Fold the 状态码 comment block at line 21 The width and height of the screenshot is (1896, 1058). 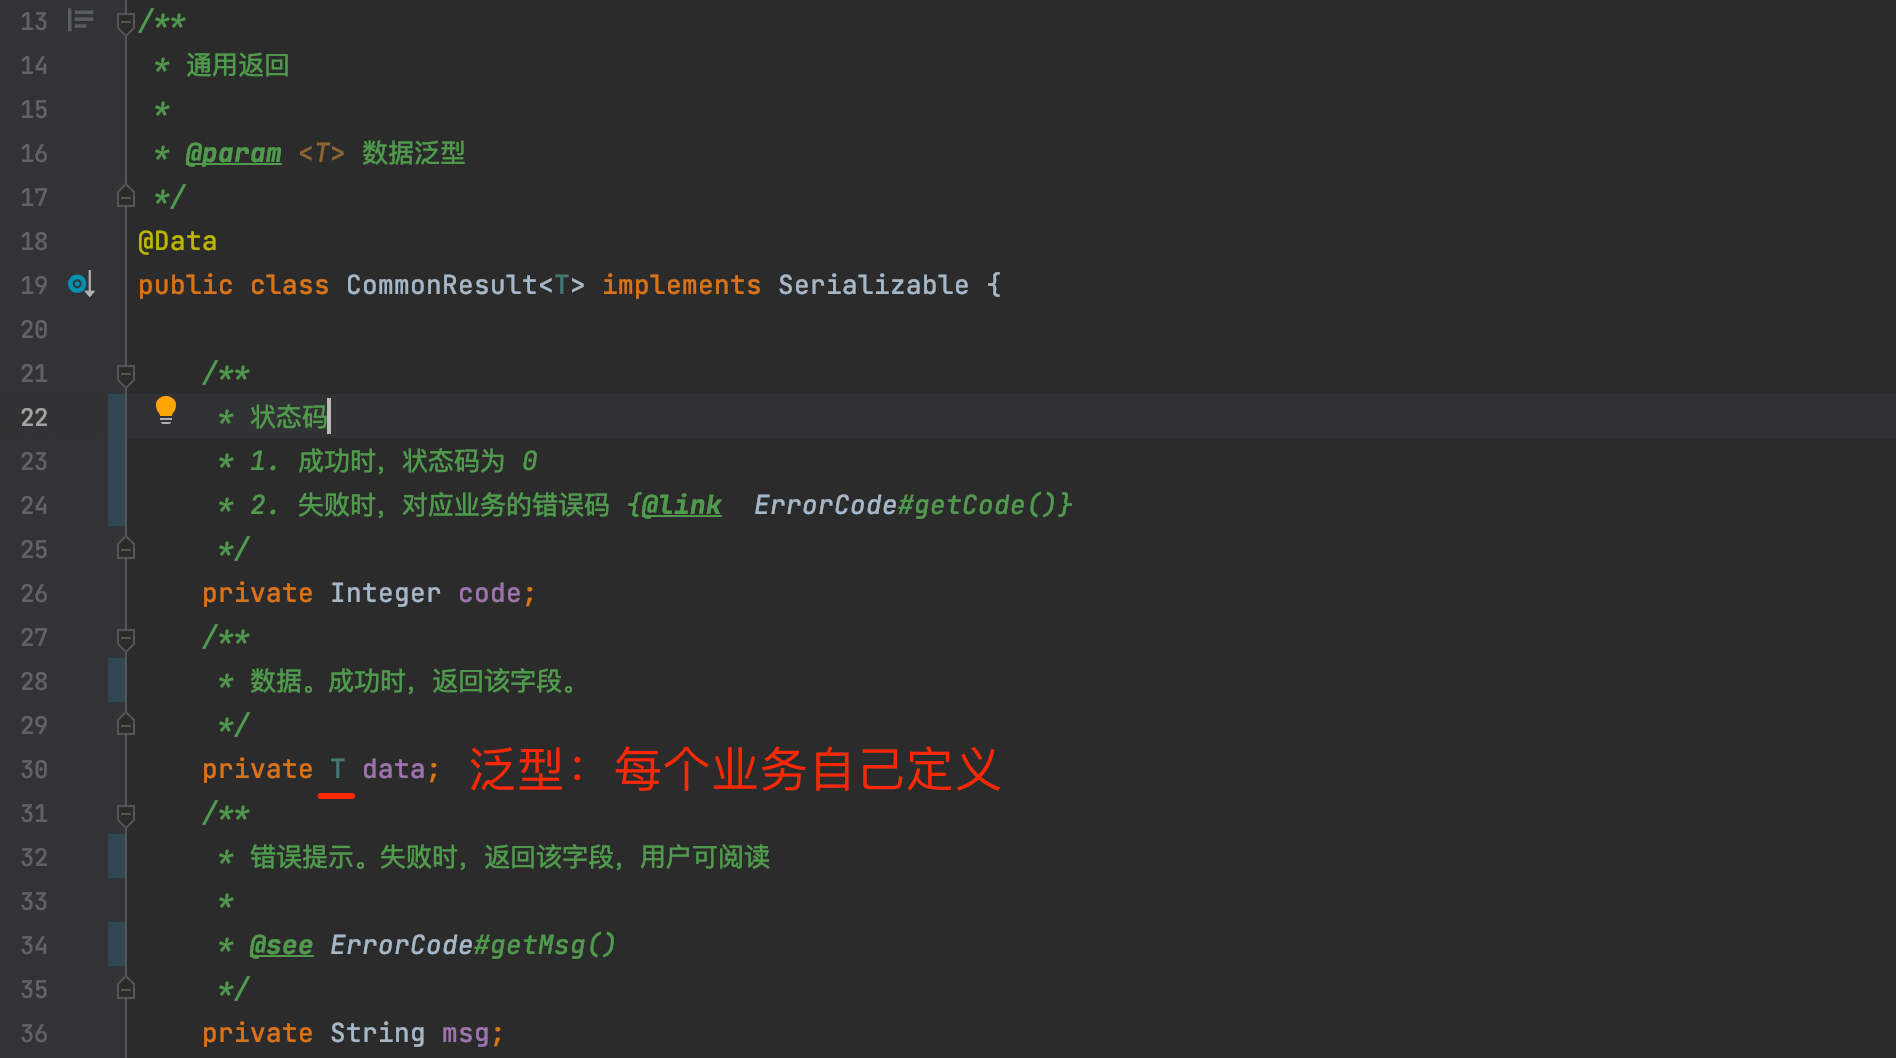[x=126, y=375]
